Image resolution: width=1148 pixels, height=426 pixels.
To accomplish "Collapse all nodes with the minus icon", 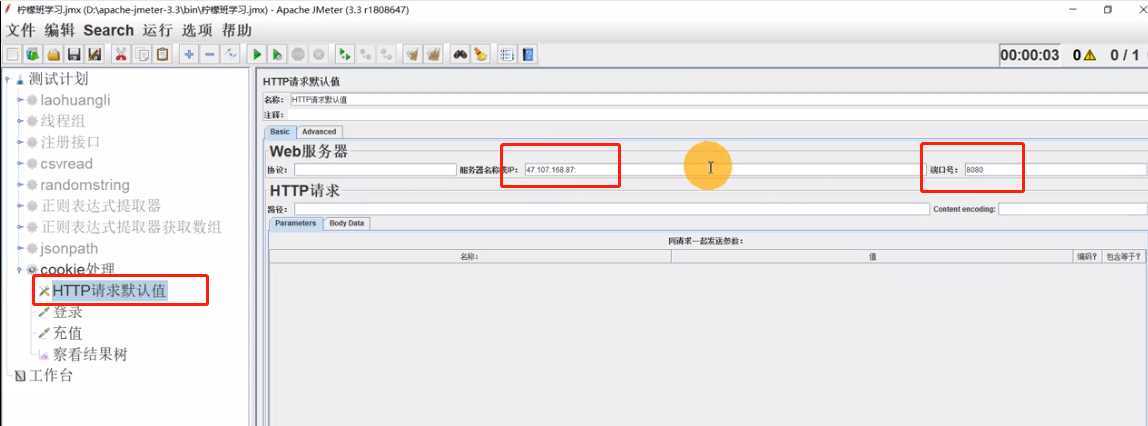I will point(209,54).
